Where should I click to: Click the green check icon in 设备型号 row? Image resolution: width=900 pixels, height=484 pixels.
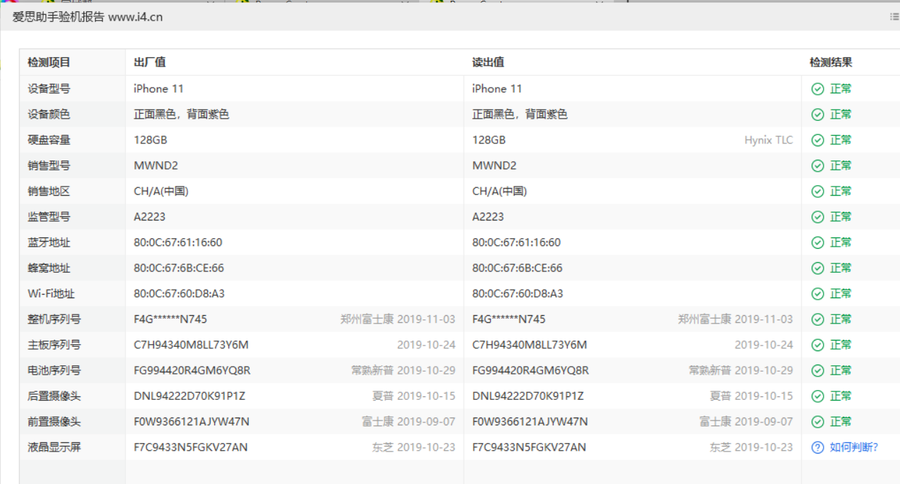coord(817,89)
